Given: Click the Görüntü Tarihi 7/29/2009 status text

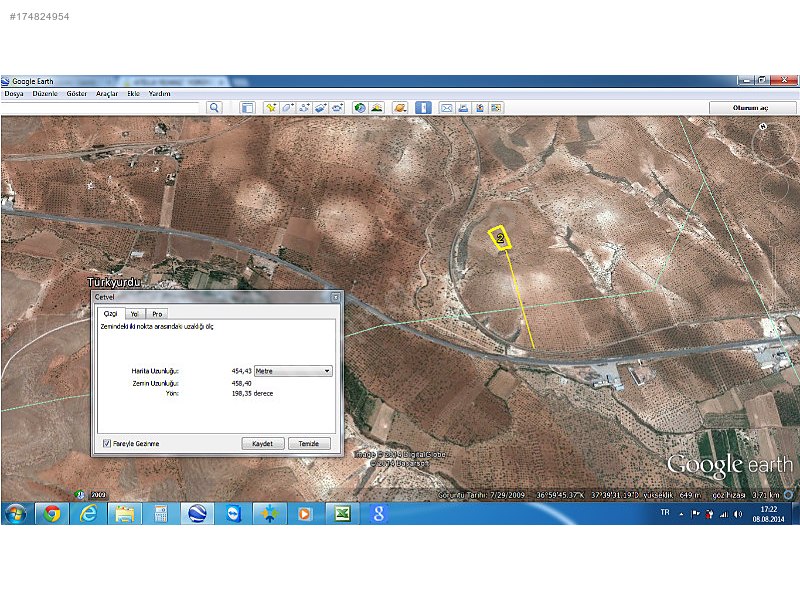Looking at the screenshot, I should [x=481, y=495].
